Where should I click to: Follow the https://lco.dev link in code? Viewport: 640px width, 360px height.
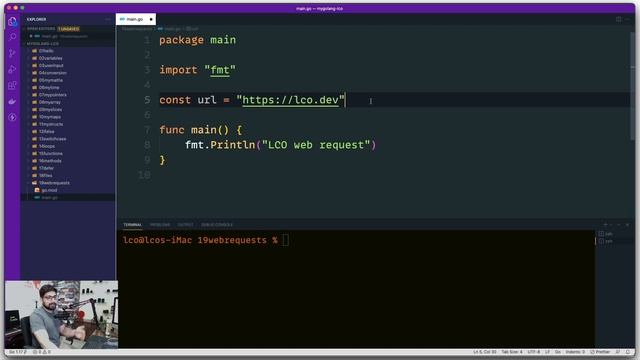pos(290,100)
